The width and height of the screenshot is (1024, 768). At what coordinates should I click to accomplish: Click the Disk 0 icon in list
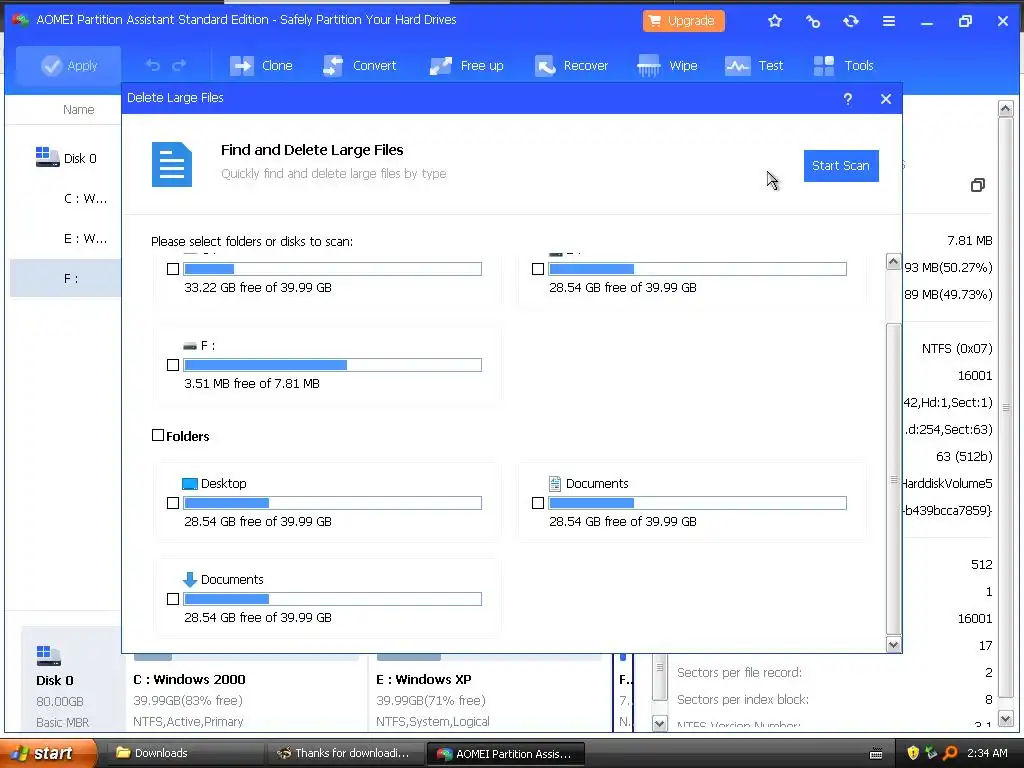[x=47, y=157]
